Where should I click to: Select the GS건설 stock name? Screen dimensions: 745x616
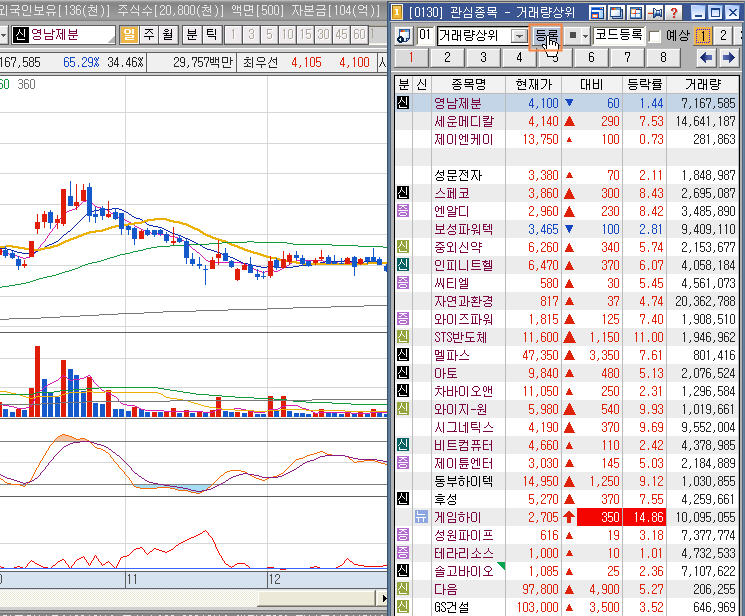pos(451,606)
